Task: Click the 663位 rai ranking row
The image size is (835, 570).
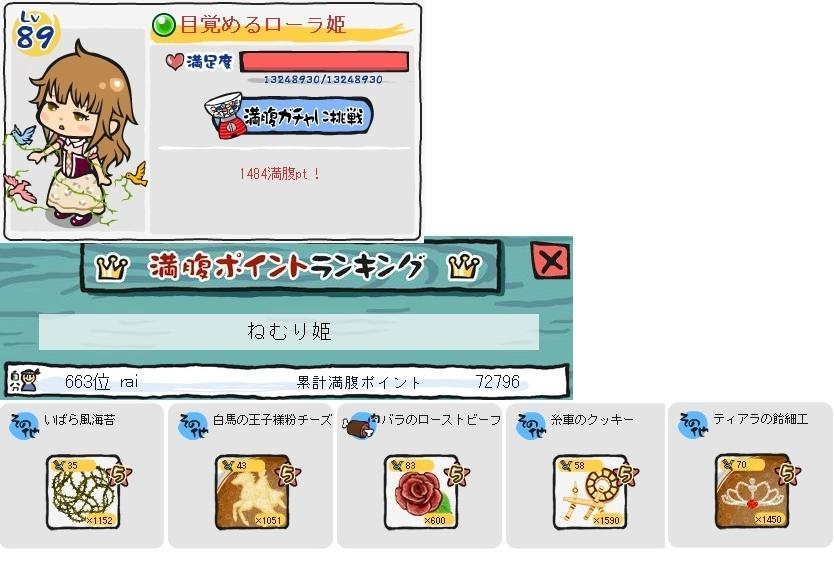Action: click(287, 381)
